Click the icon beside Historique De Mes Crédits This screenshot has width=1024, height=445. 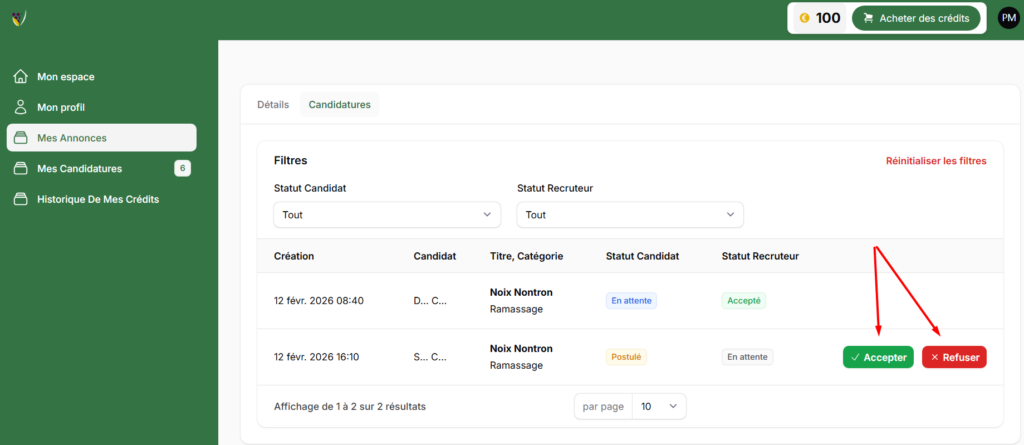20,199
